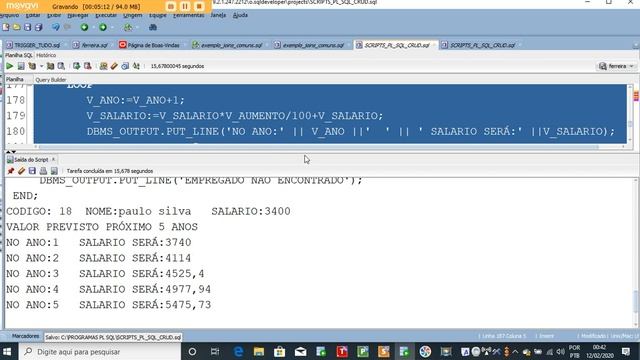The width and height of the screenshot is (640, 360).
Task: Open the Navegar menu
Action: point(78,15)
